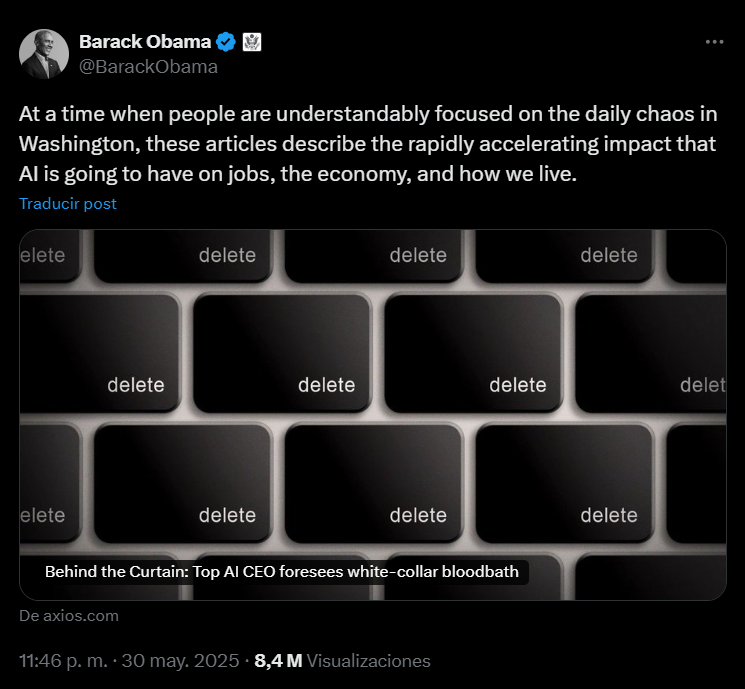The width and height of the screenshot is (745, 689).
Task: Click the government affiliation seal badge
Action: [252, 42]
